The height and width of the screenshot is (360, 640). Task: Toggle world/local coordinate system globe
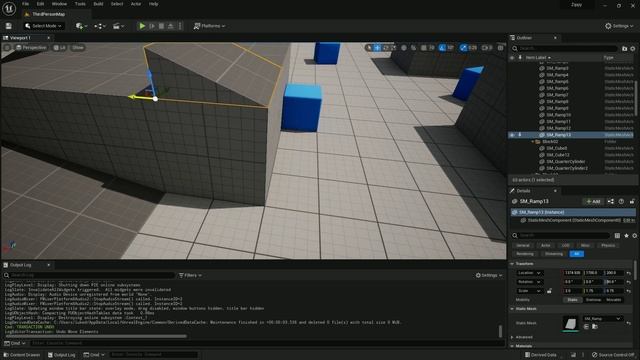coord(404,48)
